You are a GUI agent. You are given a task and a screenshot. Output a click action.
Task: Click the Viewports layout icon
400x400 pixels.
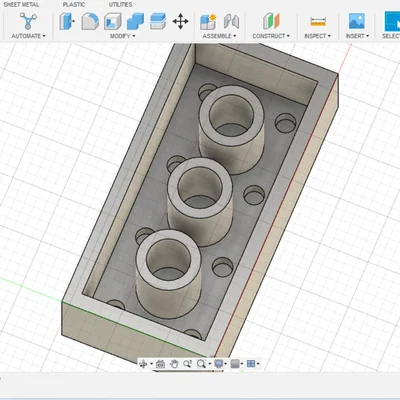point(251,364)
